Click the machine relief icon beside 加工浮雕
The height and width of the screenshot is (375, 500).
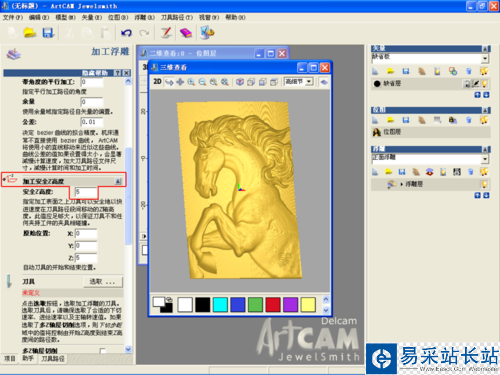click(14, 54)
